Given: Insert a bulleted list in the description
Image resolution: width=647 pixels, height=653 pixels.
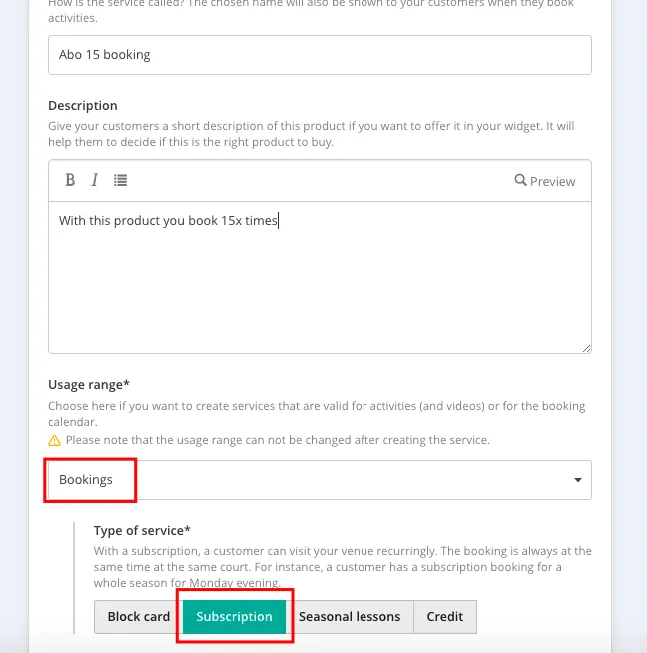Looking at the screenshot, I should [120, 181].
